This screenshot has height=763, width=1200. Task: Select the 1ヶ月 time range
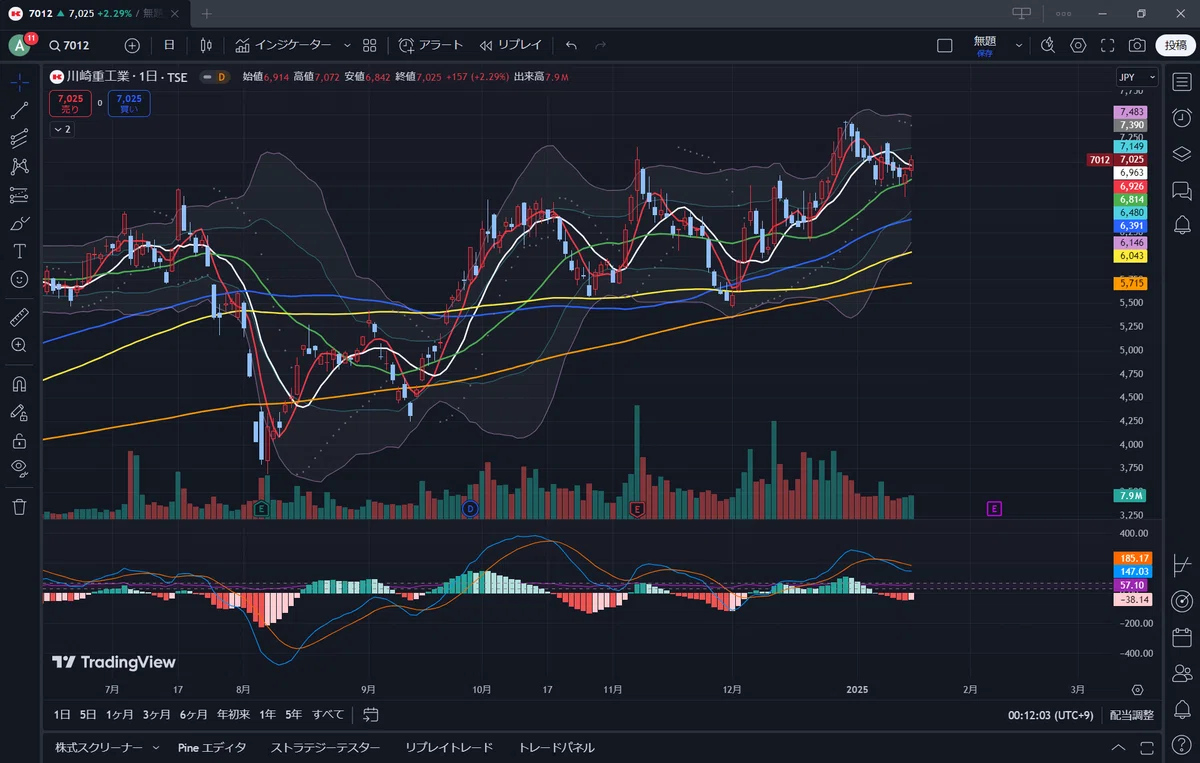(x=119, y=715)
